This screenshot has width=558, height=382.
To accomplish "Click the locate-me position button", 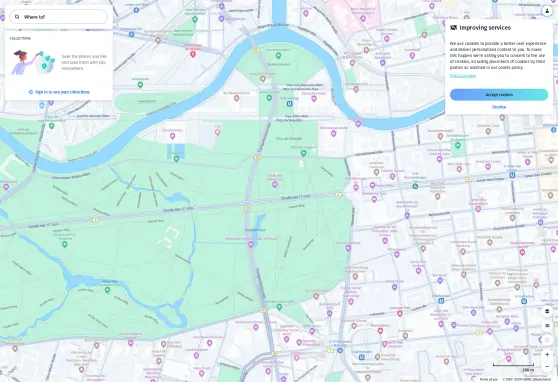I will (x=547, y=340).
